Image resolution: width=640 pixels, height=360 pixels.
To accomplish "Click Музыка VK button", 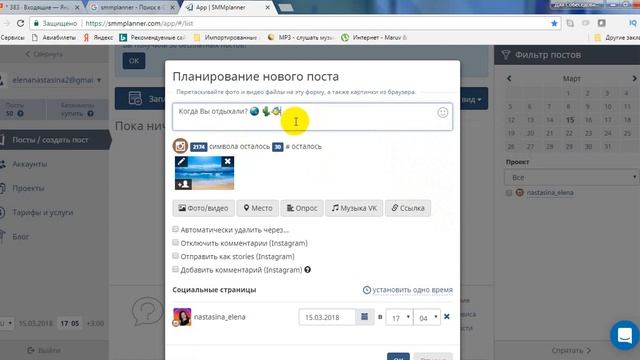I will [x=354, y=208].
